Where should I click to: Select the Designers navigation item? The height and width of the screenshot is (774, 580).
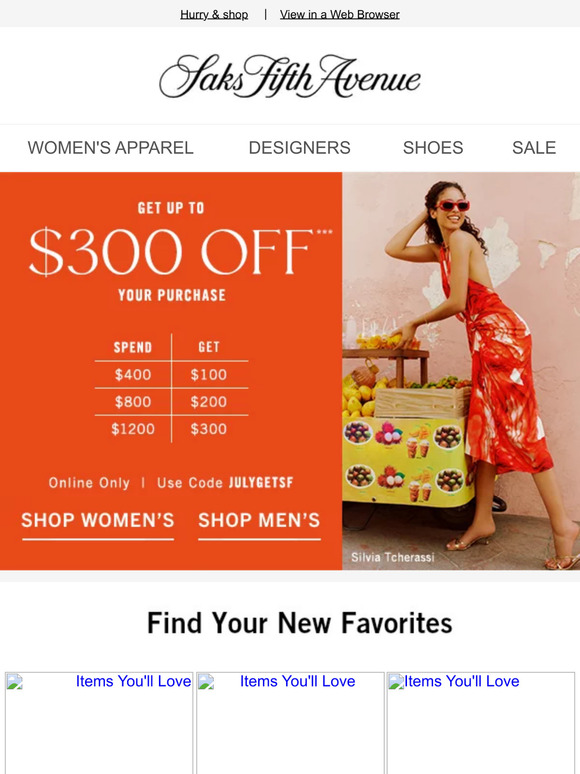pyautogui.click(x=300, y=148)
